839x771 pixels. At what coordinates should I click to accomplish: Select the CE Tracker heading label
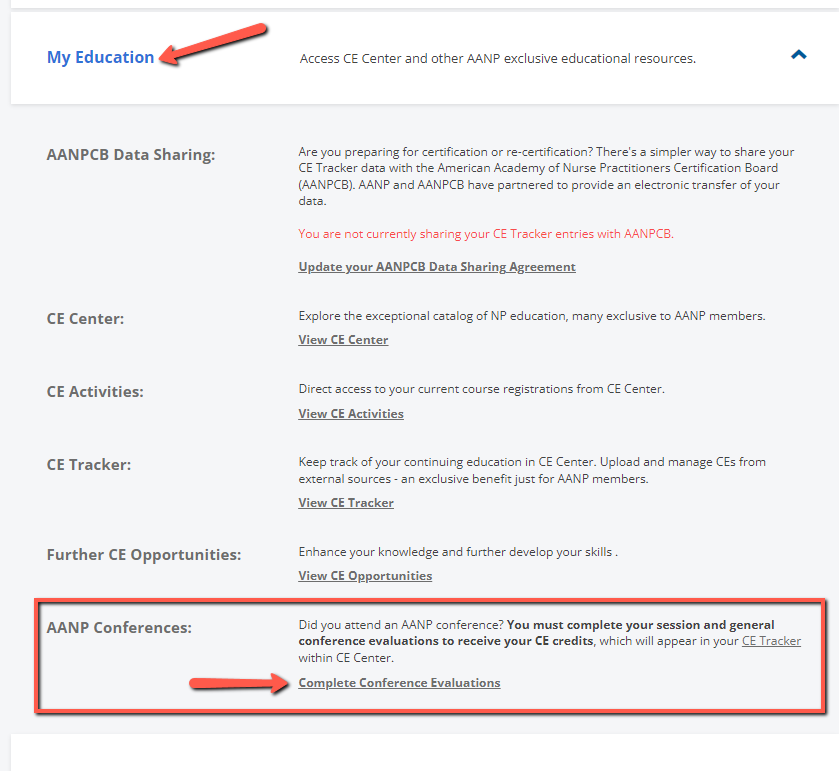click(x=88, y=465)
